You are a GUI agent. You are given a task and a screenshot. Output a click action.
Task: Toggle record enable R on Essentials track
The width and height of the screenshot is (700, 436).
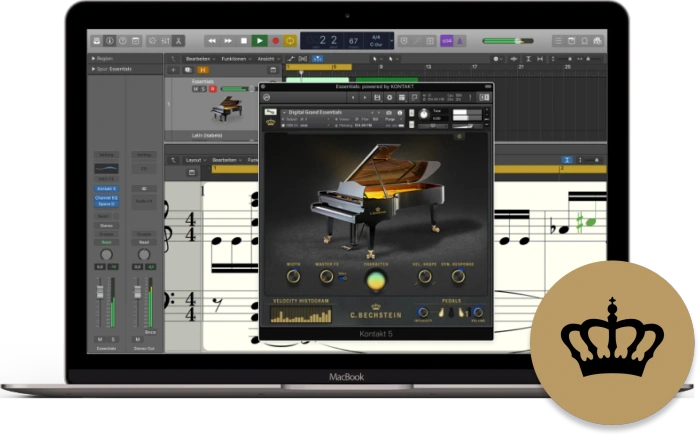tap(213, 89)
